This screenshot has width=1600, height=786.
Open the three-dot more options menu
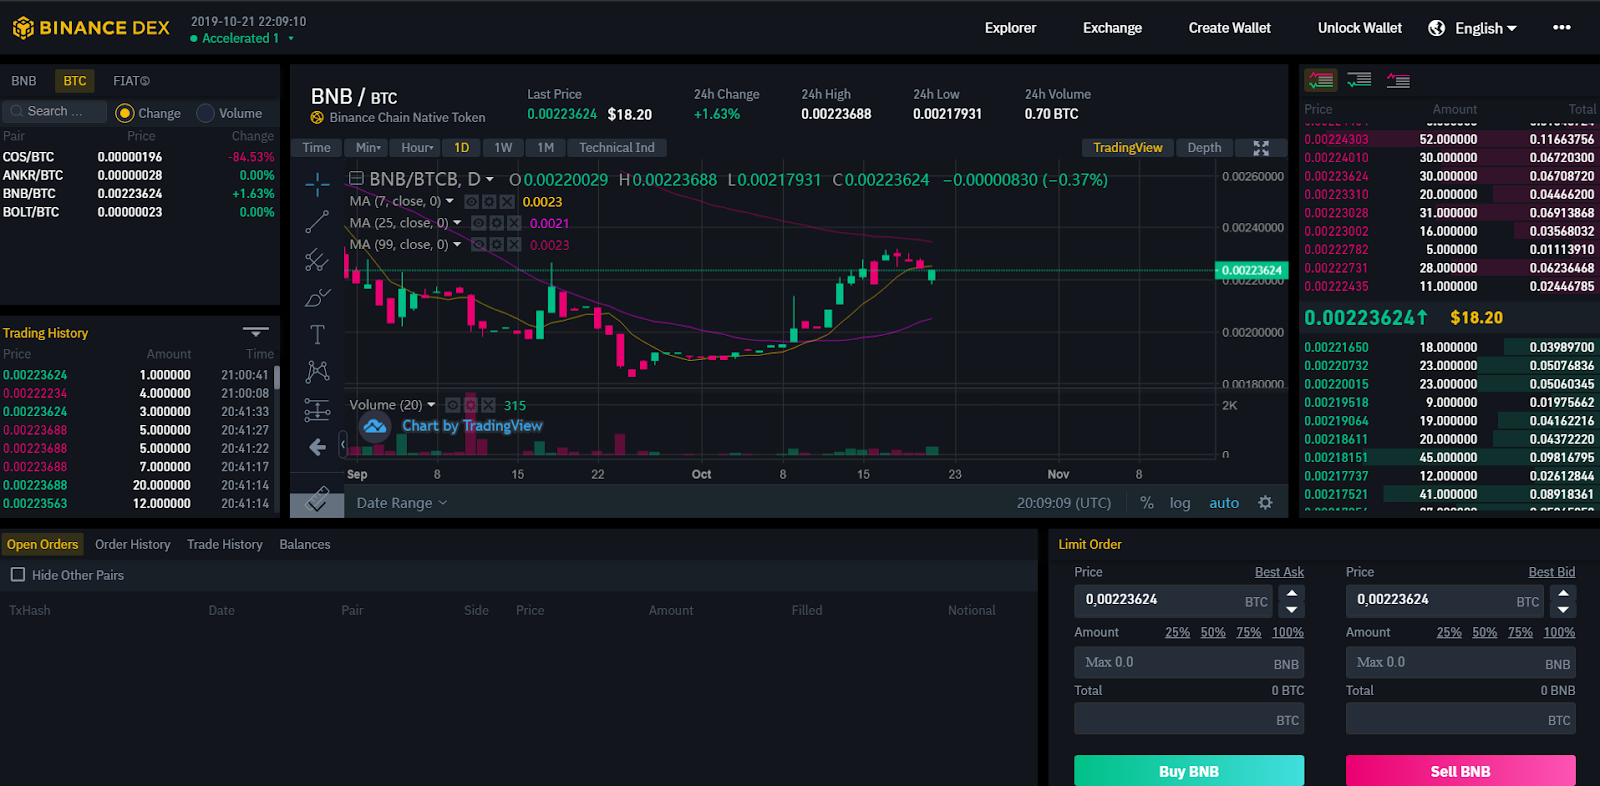(x=1561, y=28)
